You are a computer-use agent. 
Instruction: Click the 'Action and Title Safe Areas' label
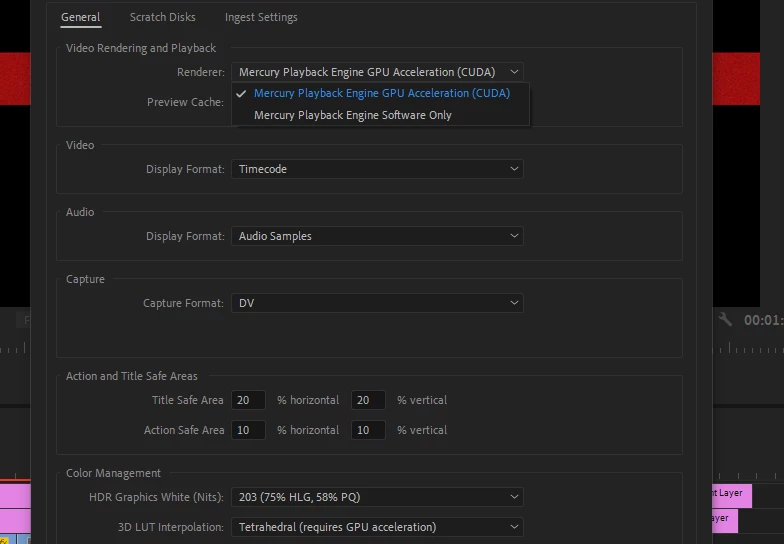(x=132, y=376)
